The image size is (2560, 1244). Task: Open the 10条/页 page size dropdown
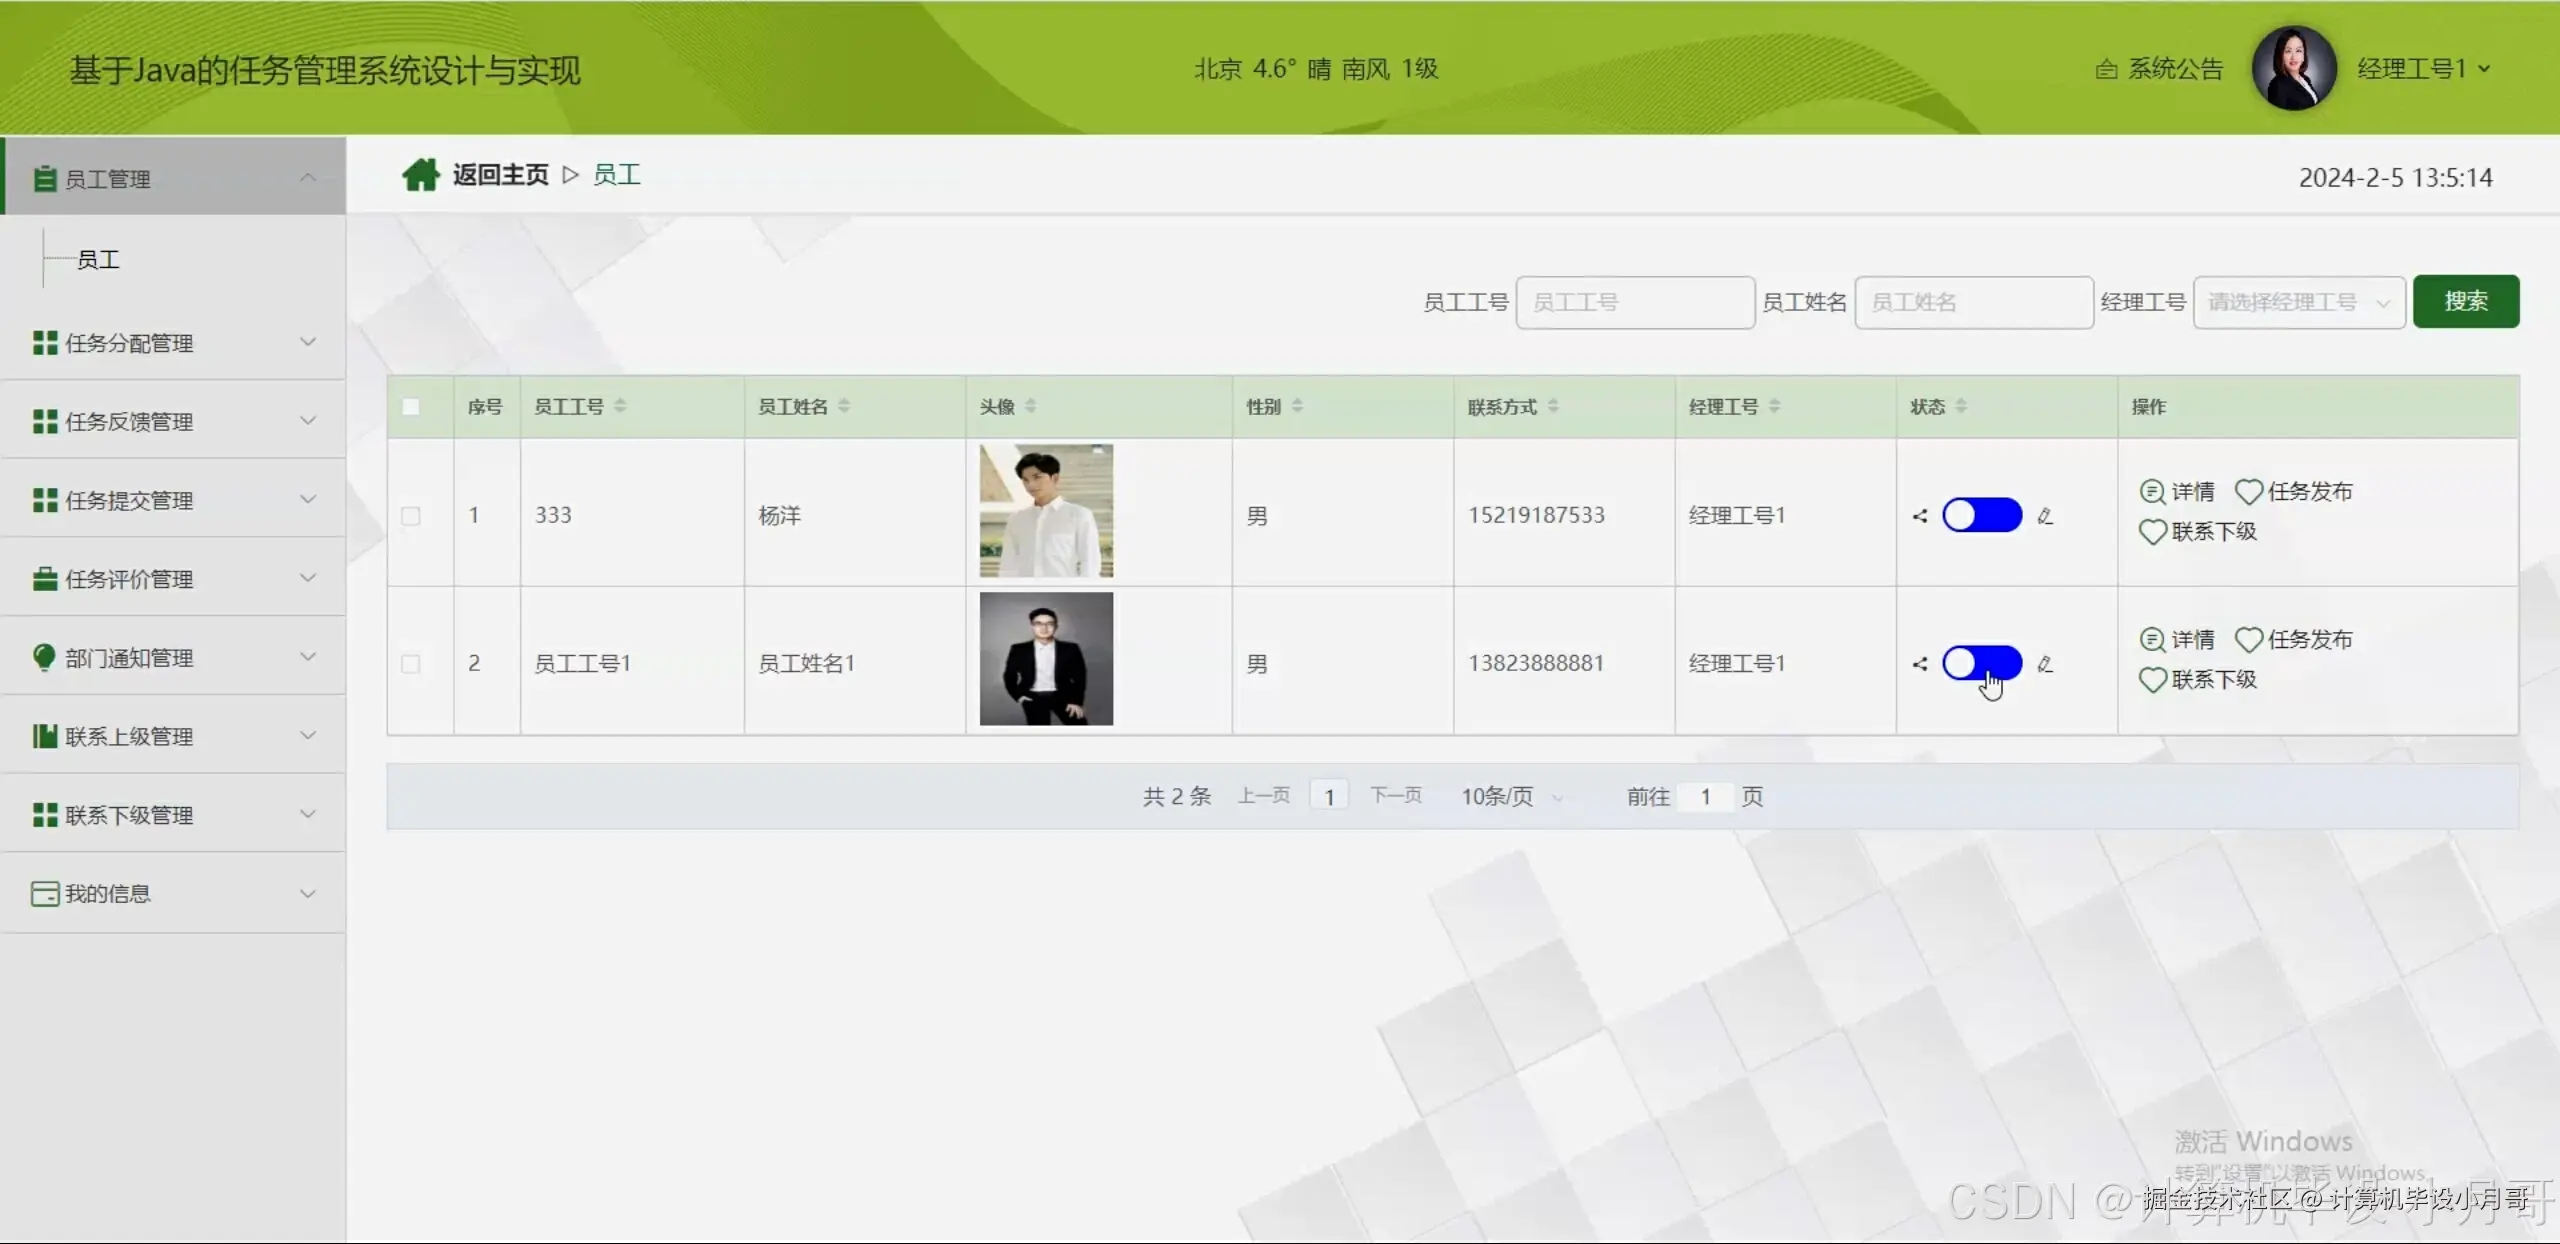[1510, 797]
